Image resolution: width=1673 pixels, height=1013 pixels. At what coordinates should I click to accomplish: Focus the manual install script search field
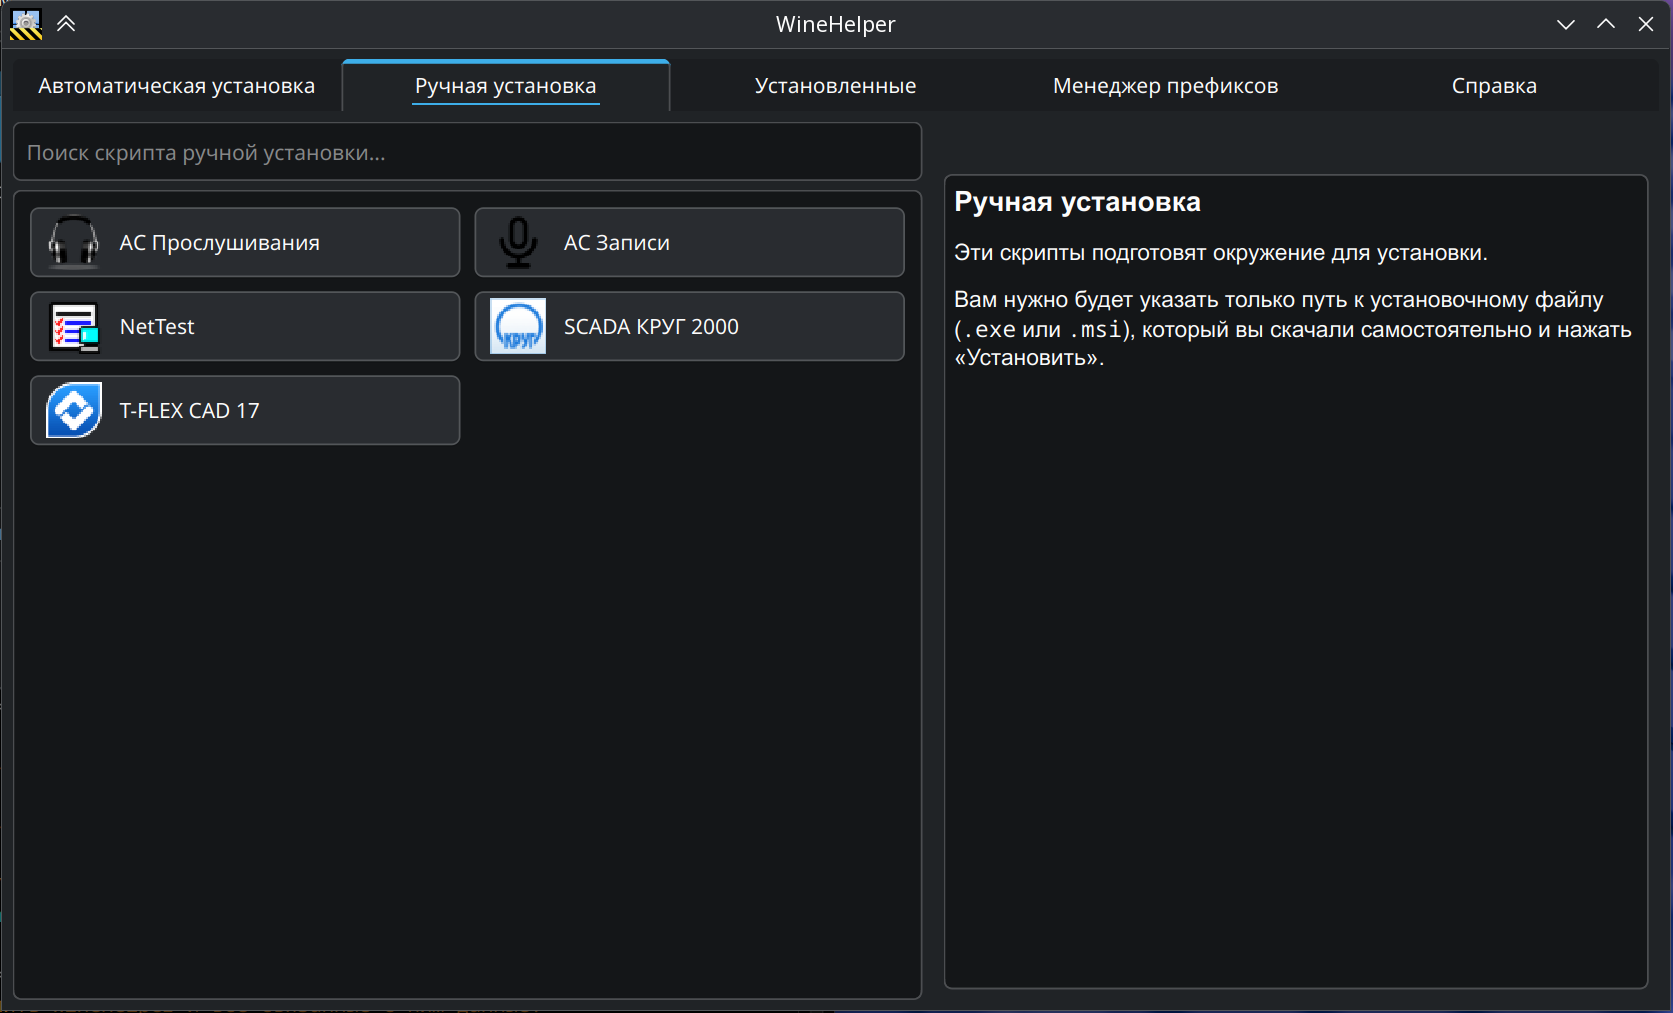467,153
